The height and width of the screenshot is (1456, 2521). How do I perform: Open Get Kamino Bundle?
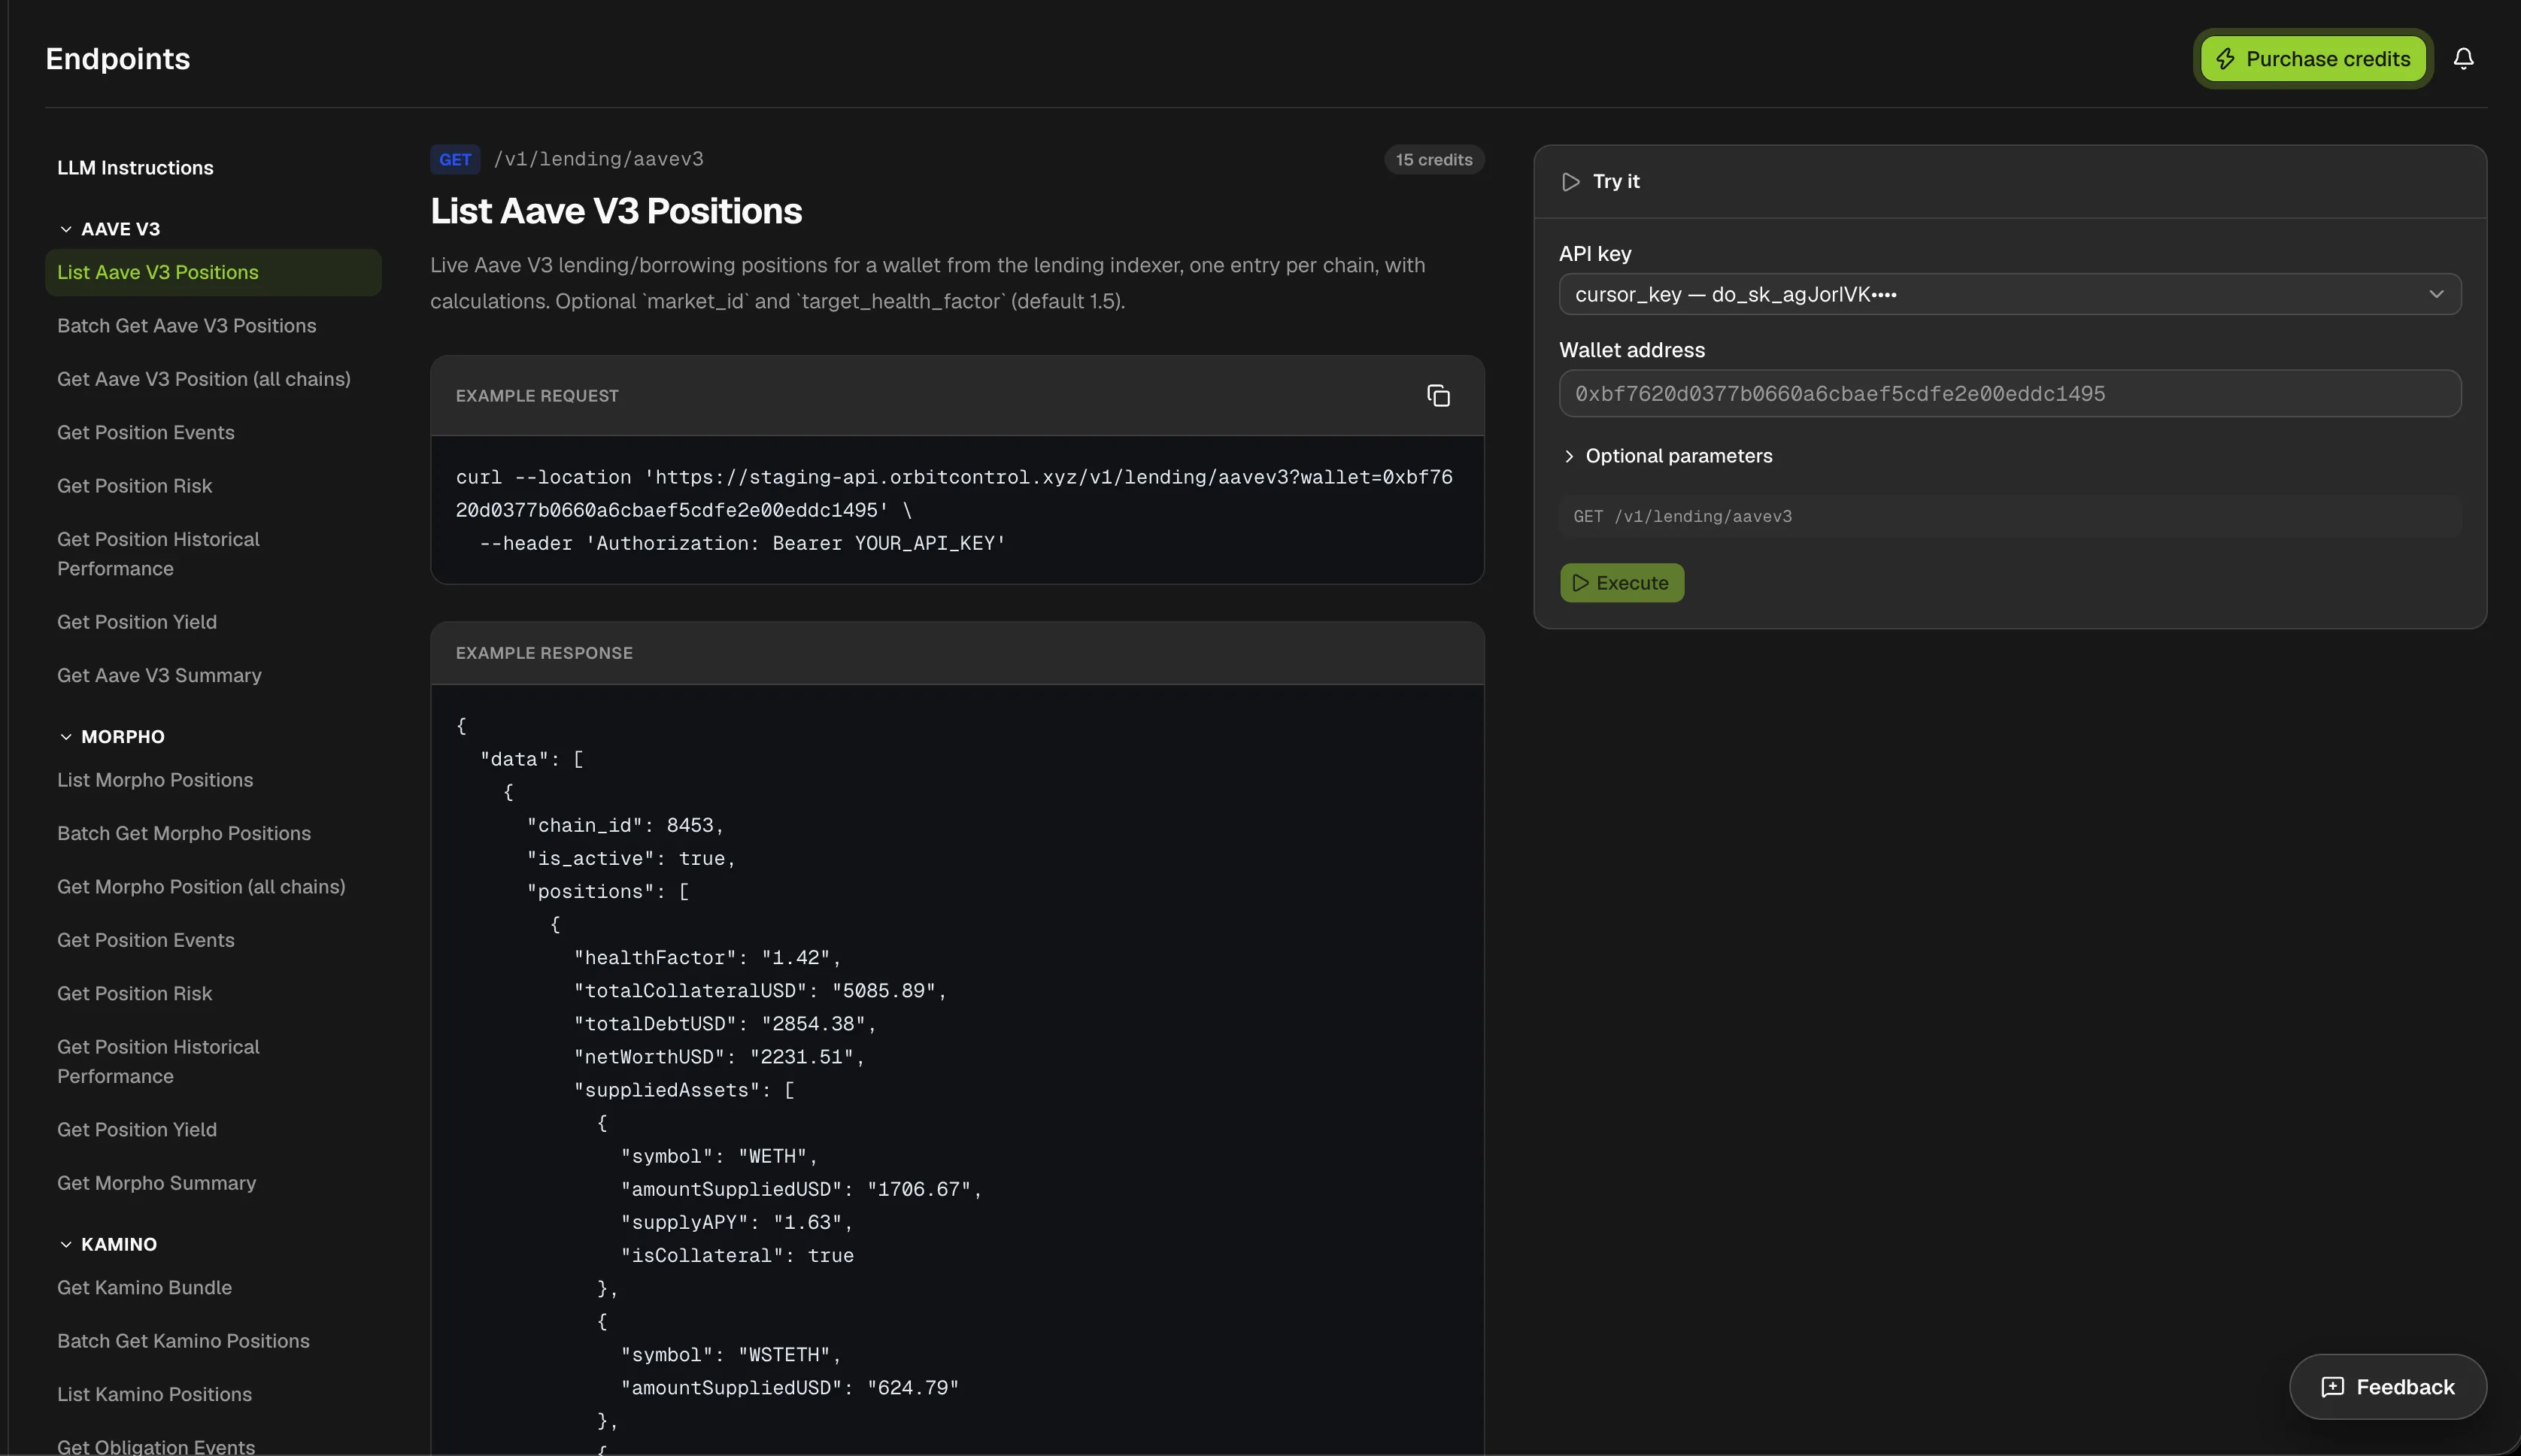[x=144, y=1288]
